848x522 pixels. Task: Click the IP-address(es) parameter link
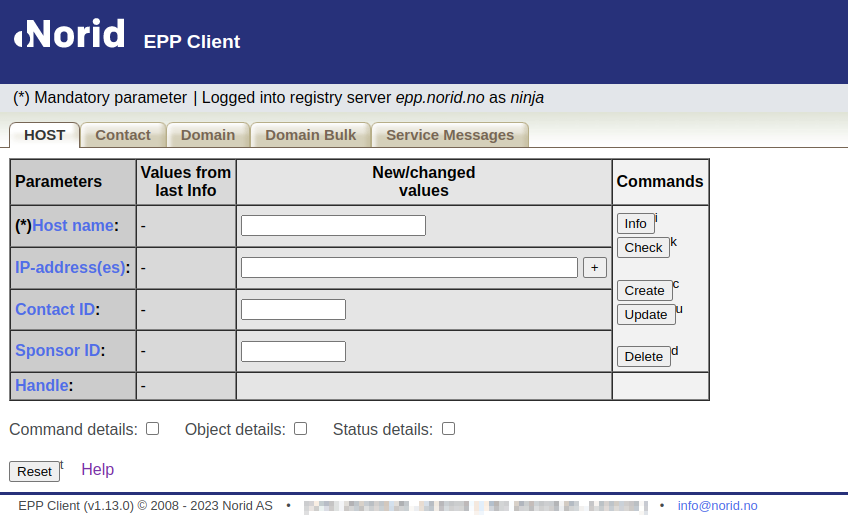[x=70, y=268]
